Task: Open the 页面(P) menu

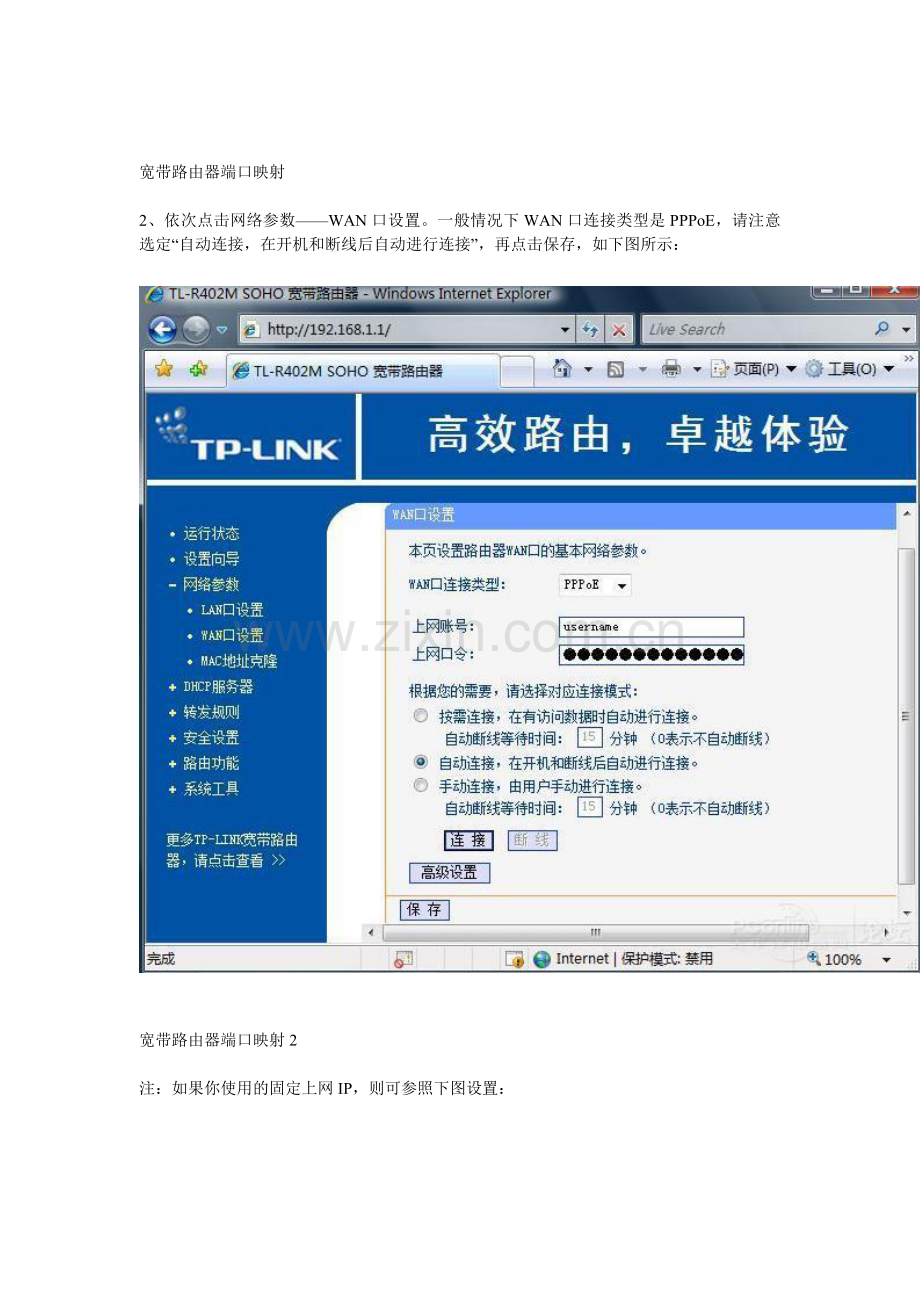Action: (x=755, y=369)
